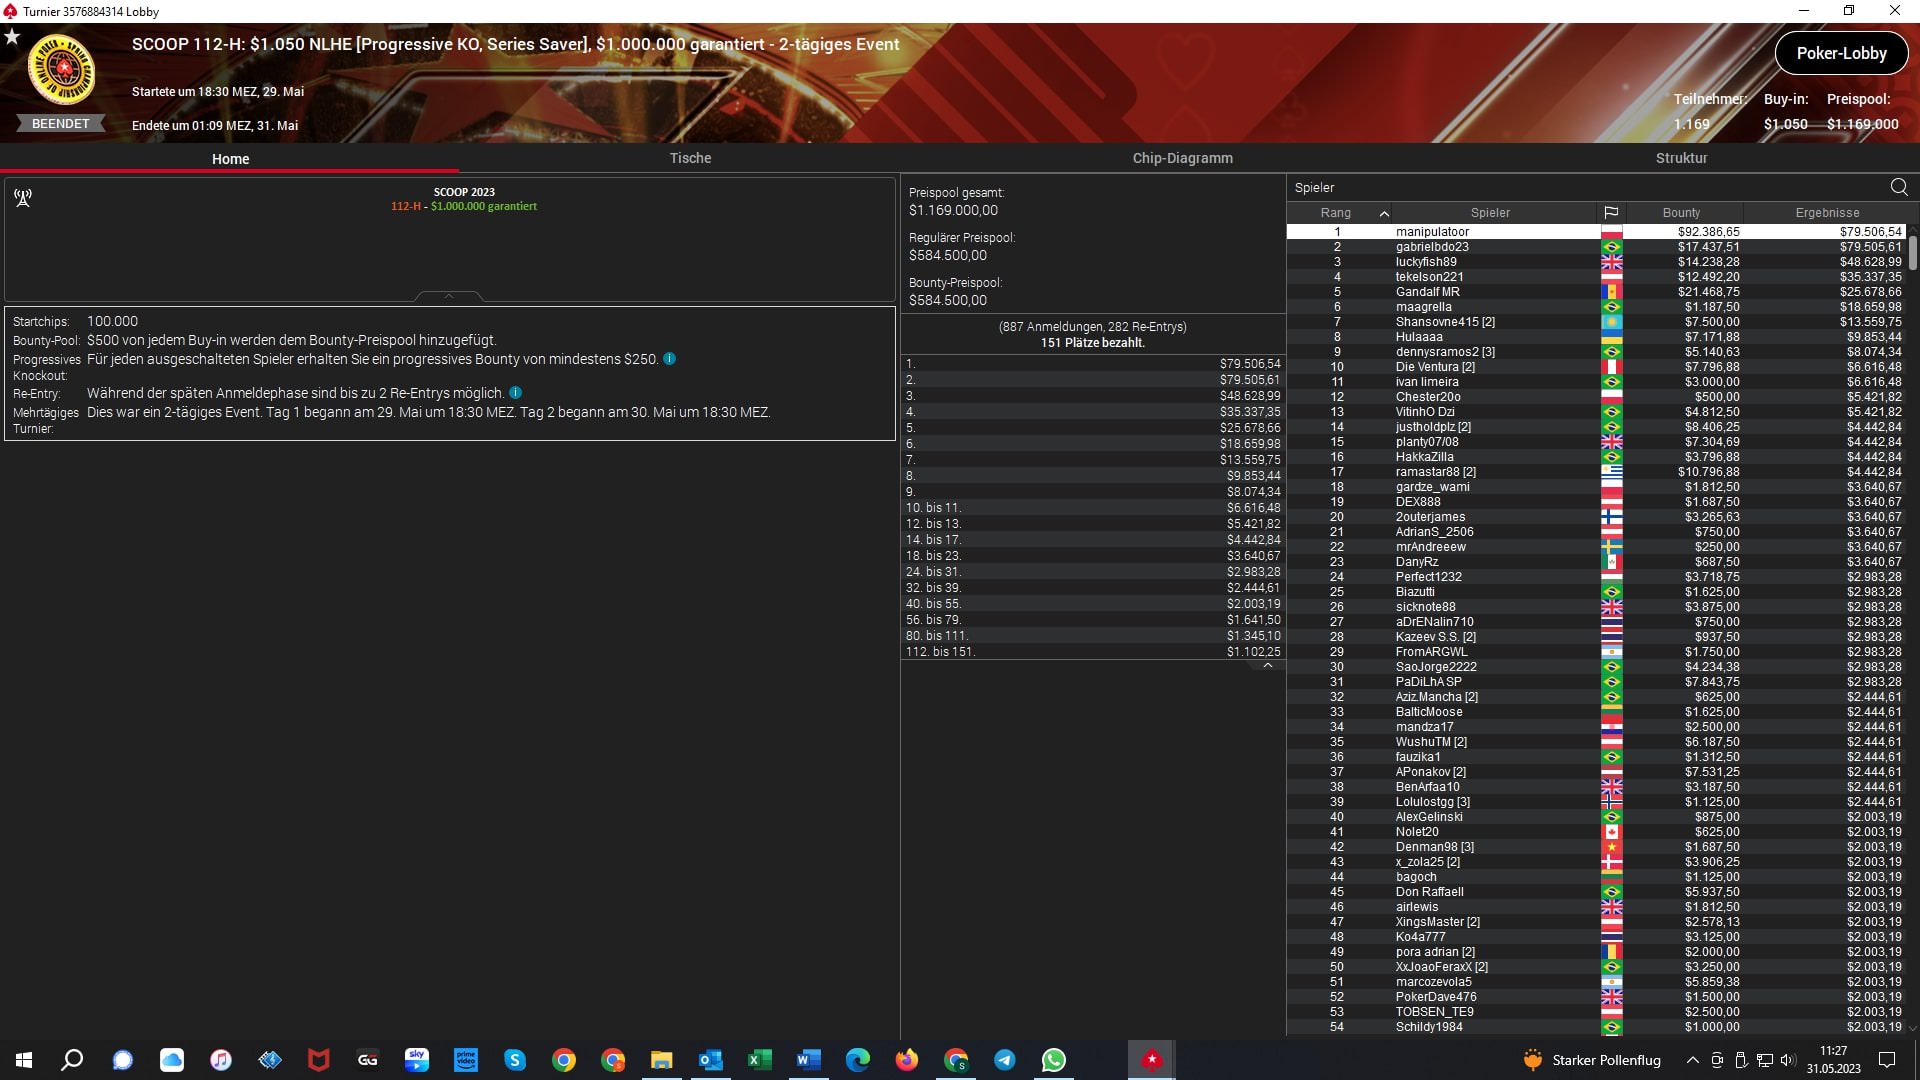Screen dimensions: 1920x1080
Task: Open GGPoker from the taskbar
Action: (368, 1060)
